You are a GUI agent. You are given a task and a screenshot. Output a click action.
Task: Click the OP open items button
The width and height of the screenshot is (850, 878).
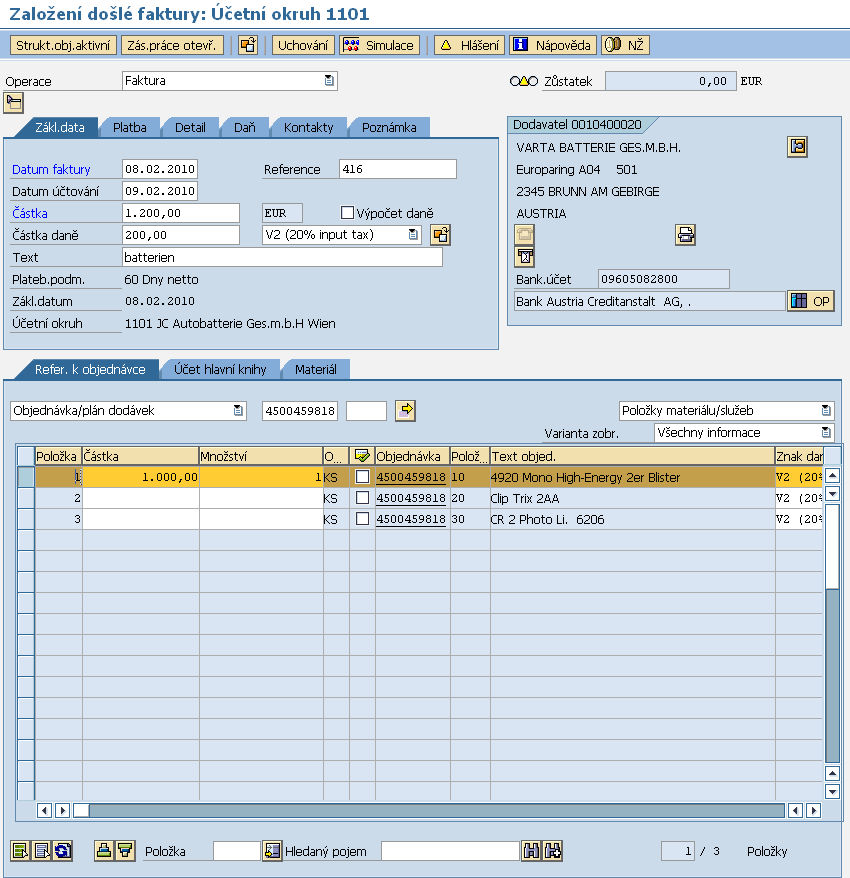(x=810, y=301)
